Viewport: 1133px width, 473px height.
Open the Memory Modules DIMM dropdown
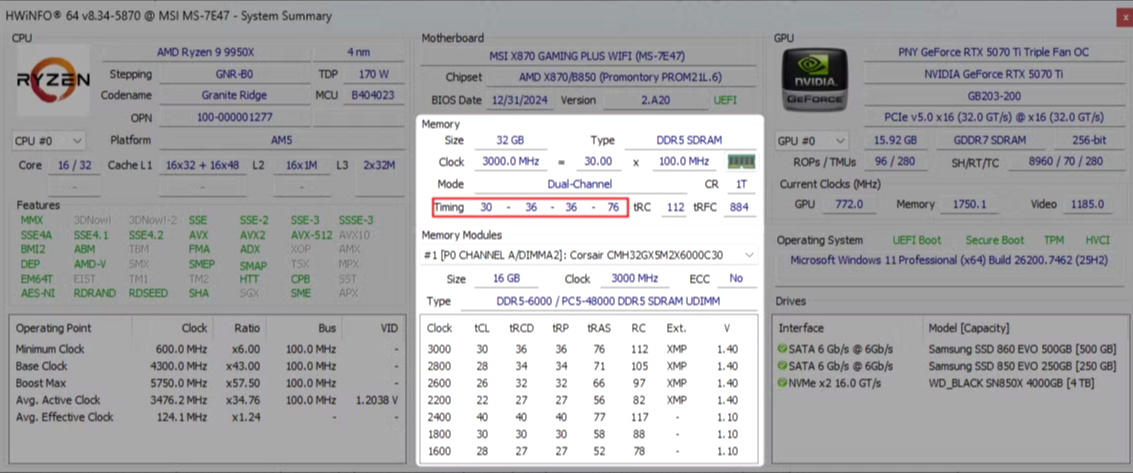tap(590, 256)
